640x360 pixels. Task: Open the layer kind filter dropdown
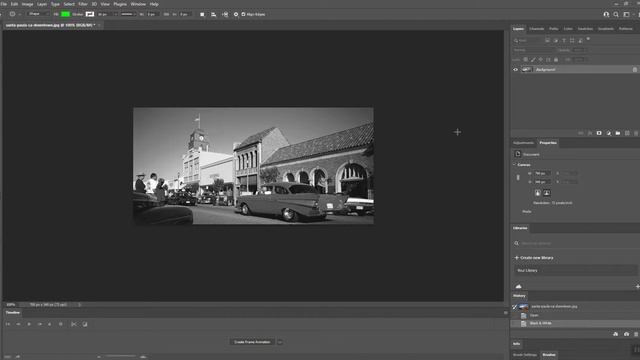click(x=527, y=40)
